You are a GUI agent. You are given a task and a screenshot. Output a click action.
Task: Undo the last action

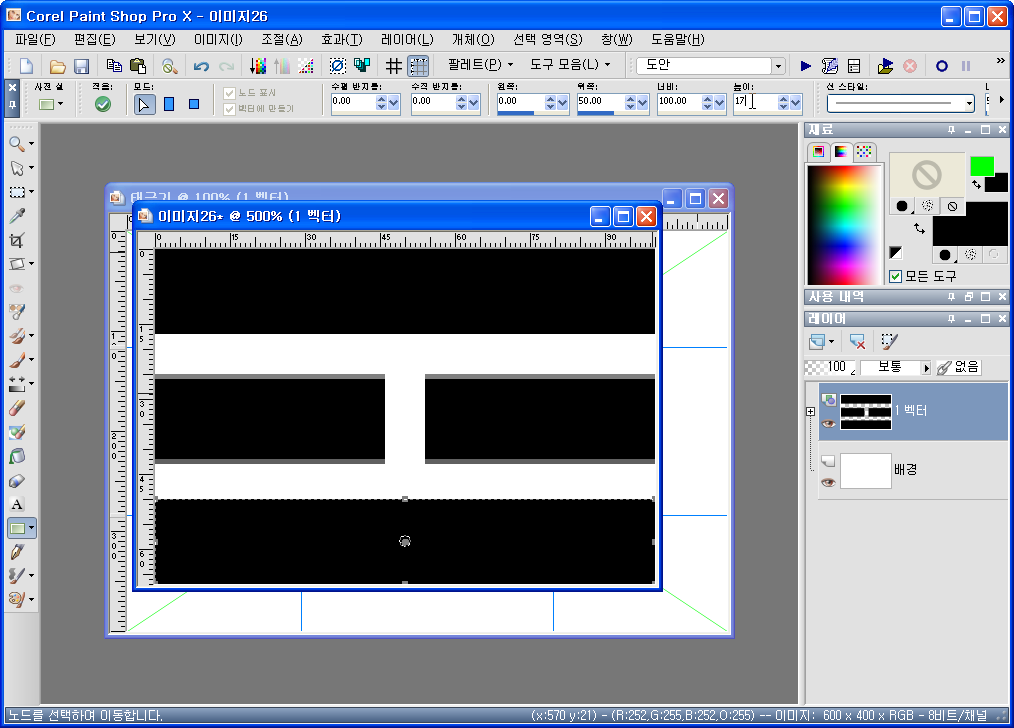pos(201,65)
